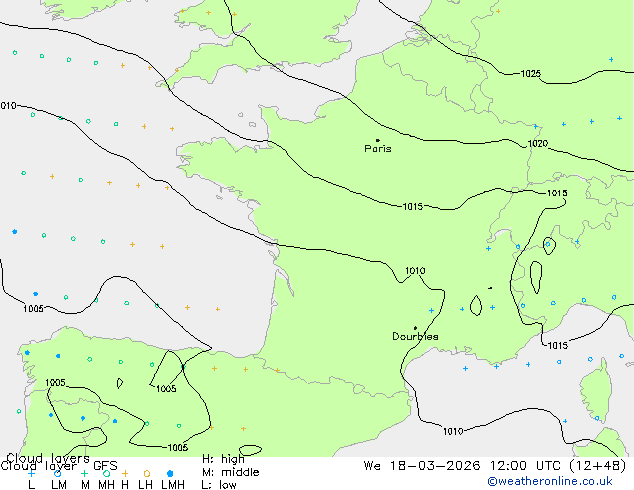Image resolution: width=634 pixels, height=490 pixels.
Task: Click the blue circle legend symbol above LM
Action: click(58, 473)
